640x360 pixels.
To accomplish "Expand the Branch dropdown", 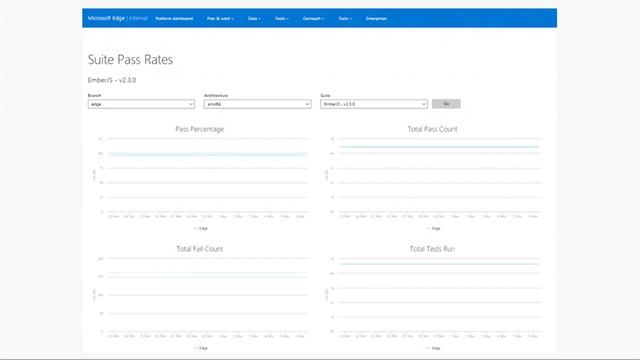I will coord(141,104).
